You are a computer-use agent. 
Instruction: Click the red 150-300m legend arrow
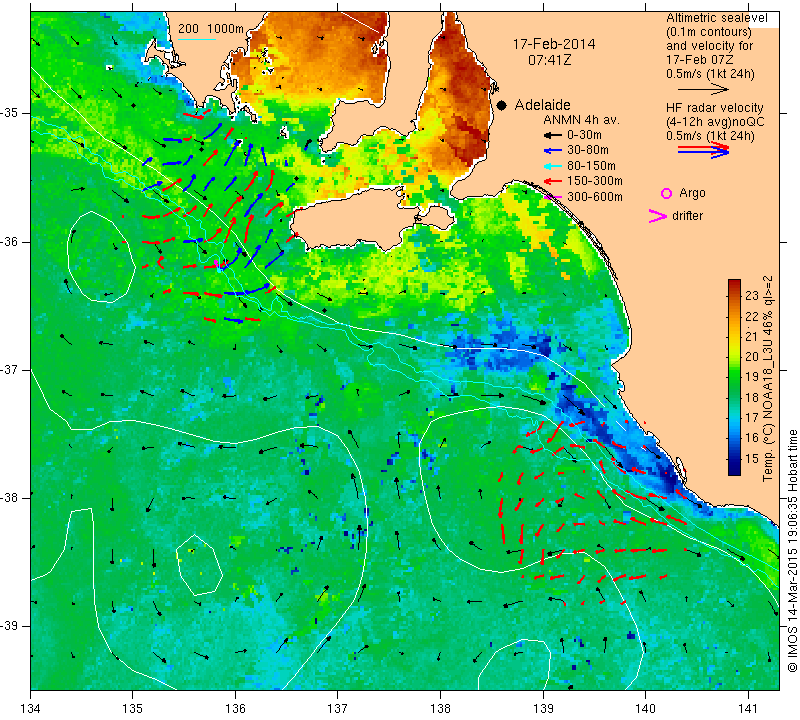[552, 181]
